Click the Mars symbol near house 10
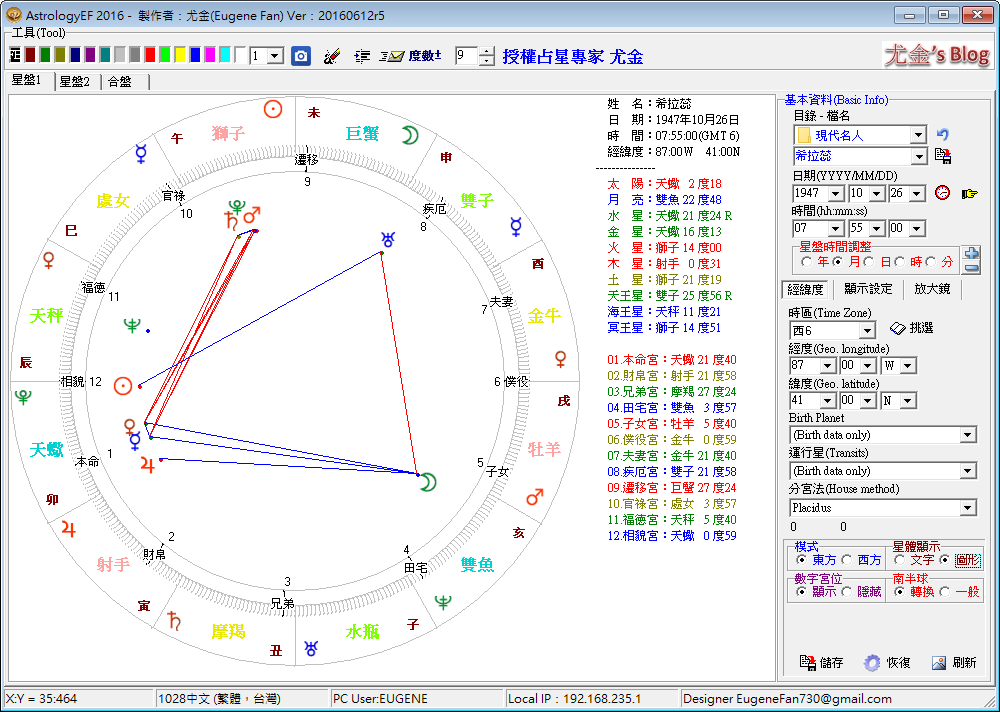 (x=253, y=214)
